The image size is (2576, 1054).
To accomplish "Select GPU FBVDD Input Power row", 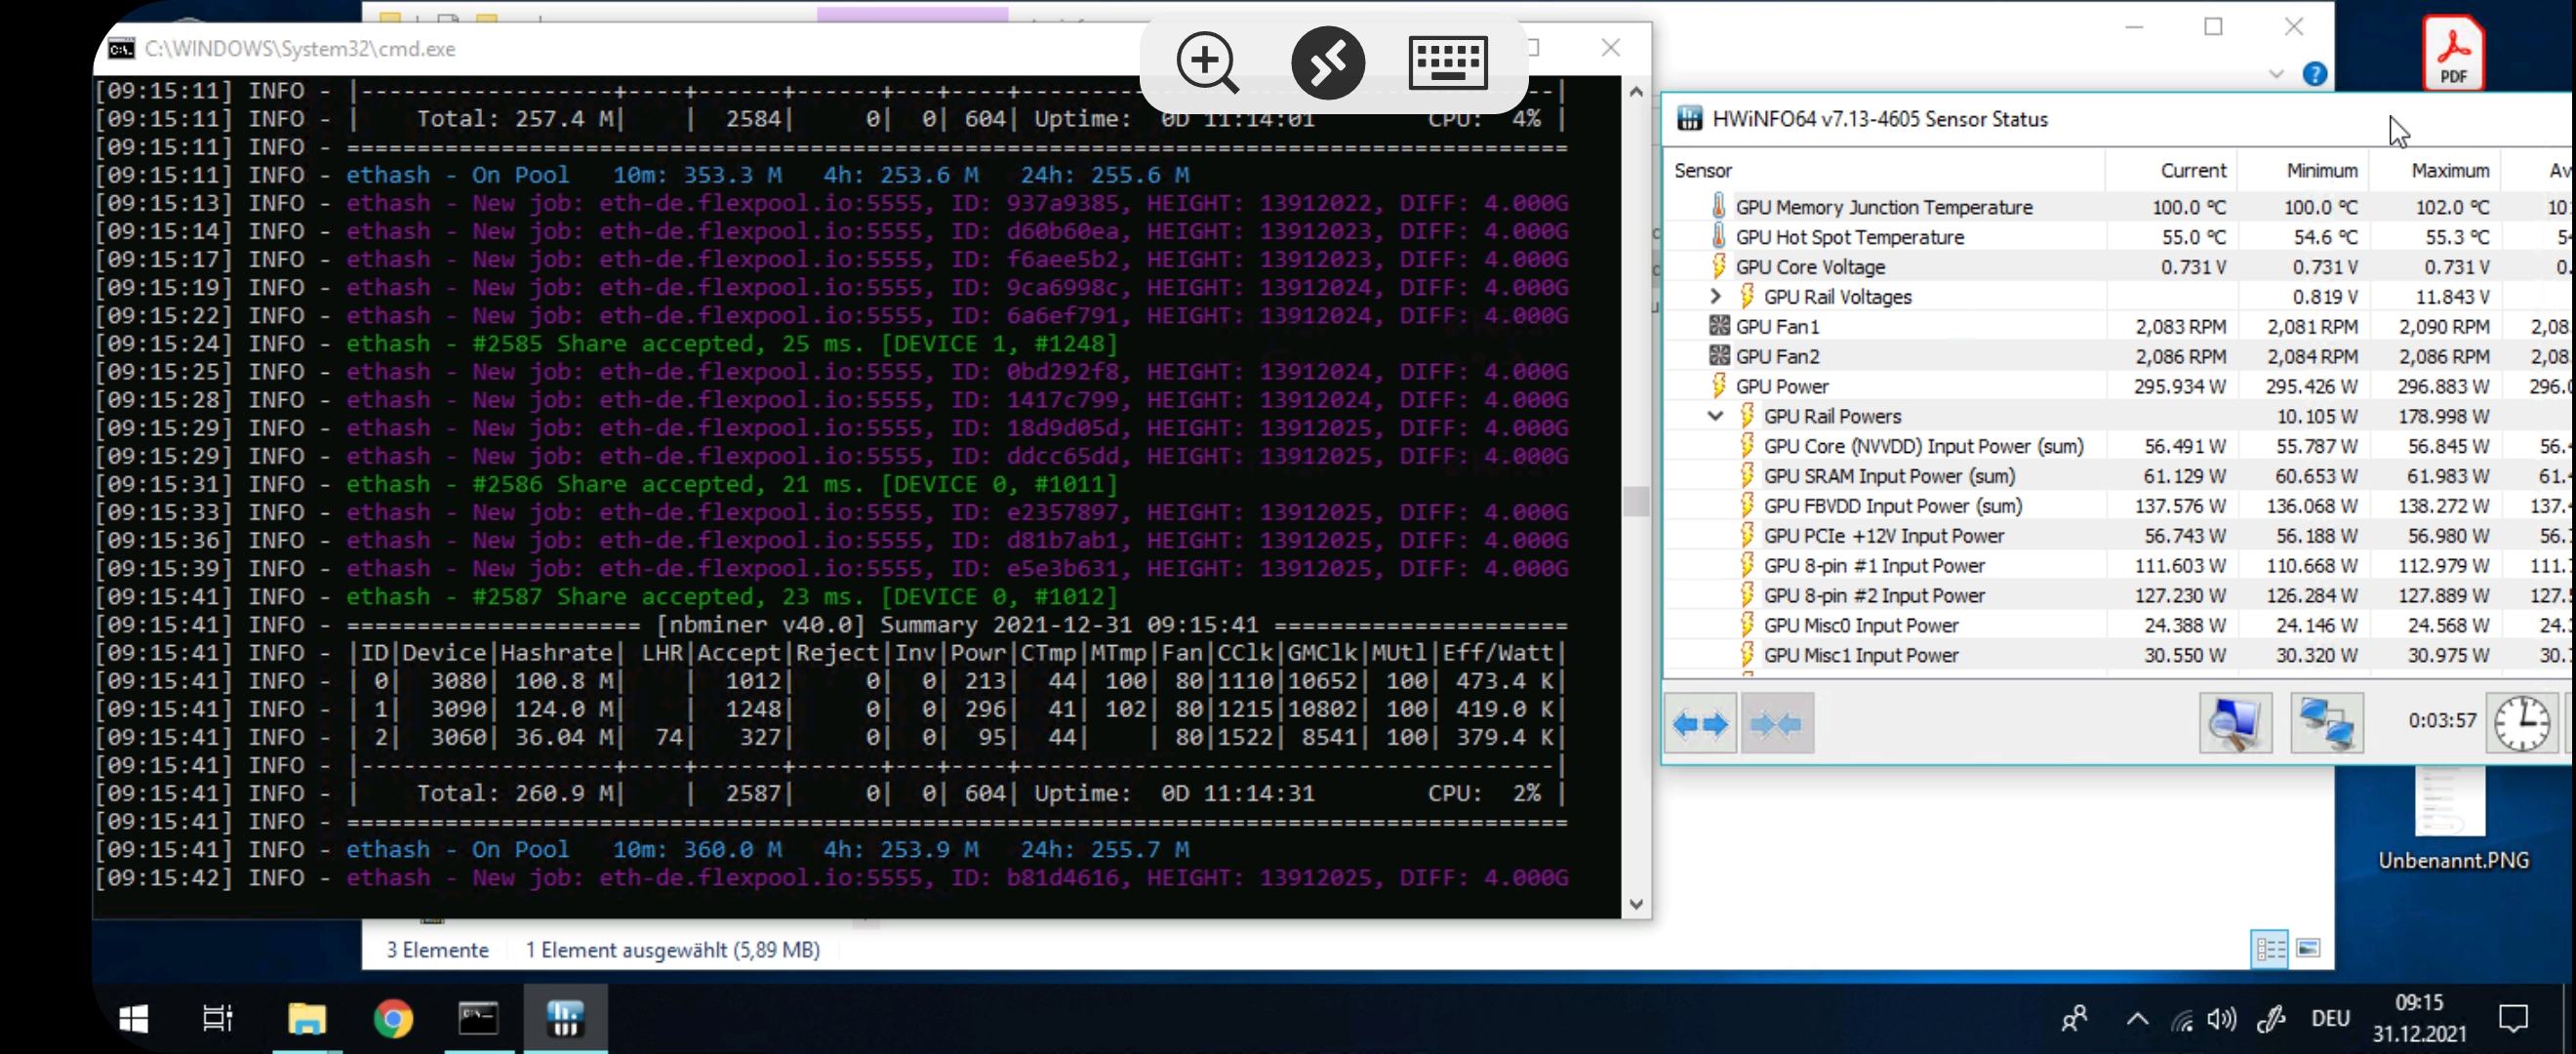I will tap(2116, 506).
